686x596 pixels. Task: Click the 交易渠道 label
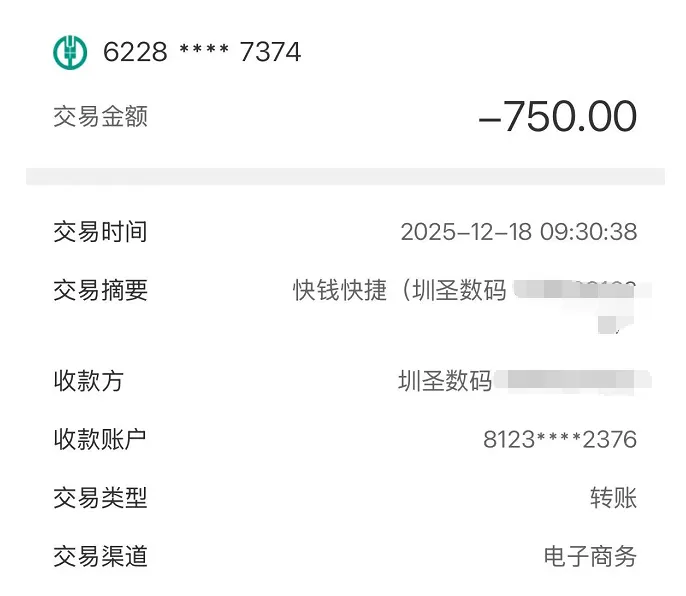(x=100, y=555)
